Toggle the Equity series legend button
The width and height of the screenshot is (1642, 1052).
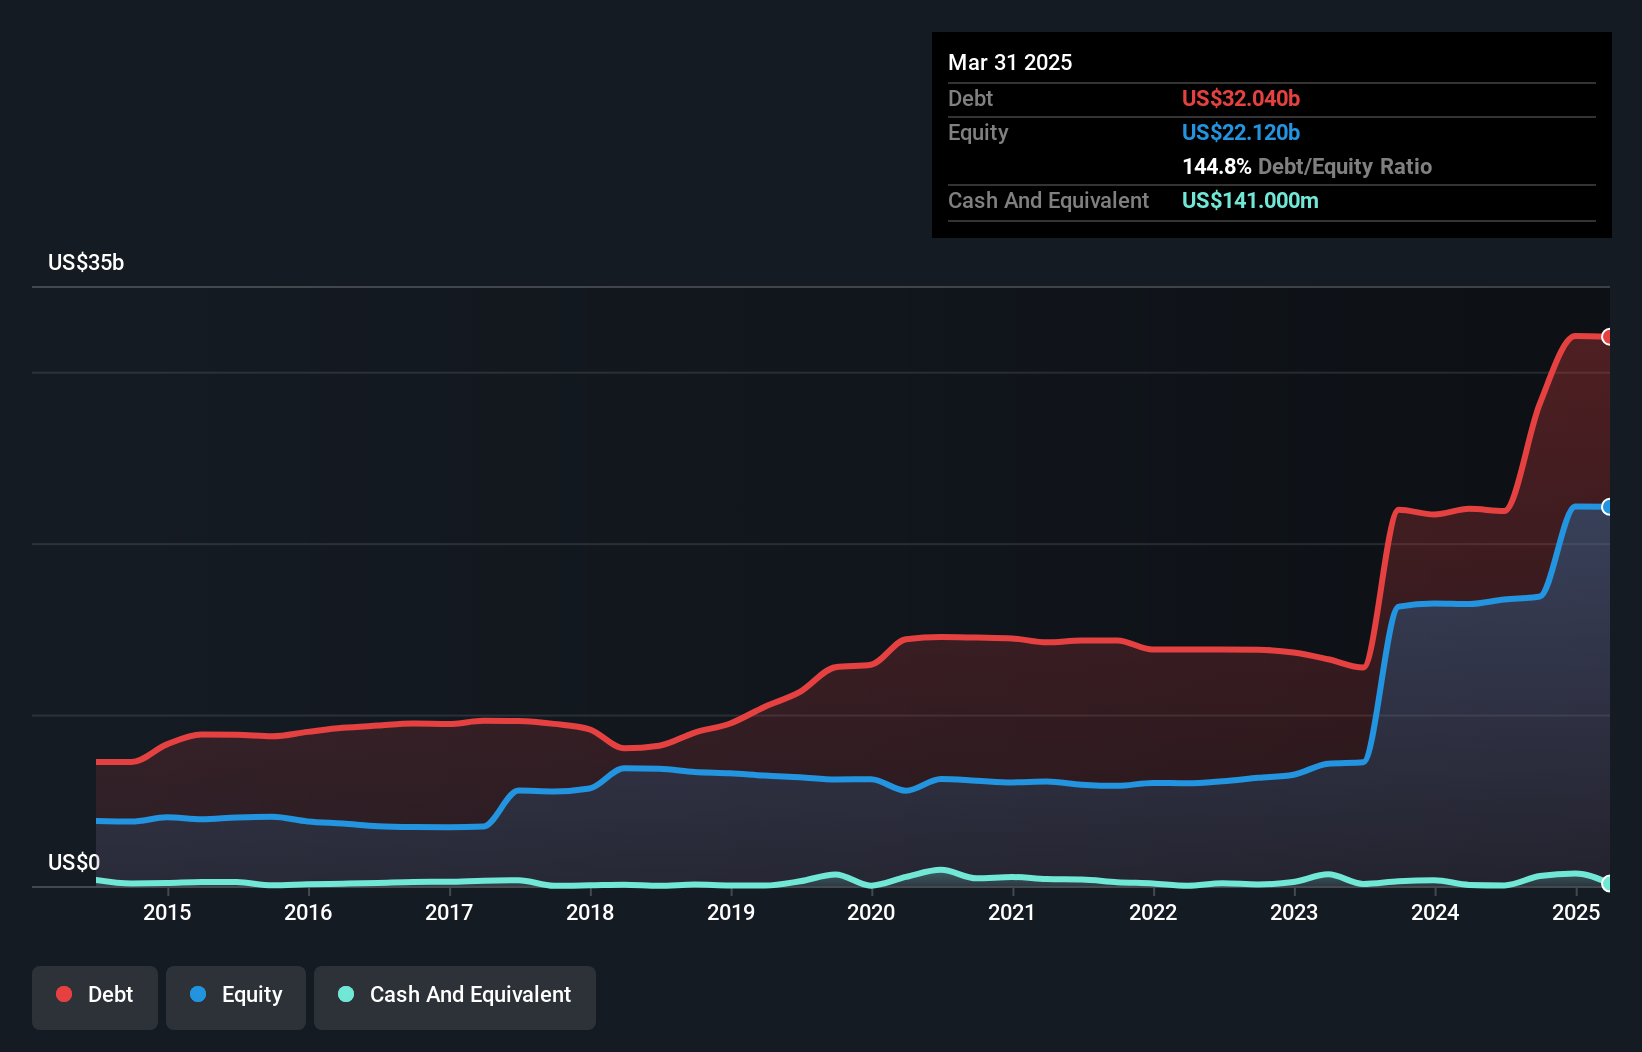tap(236, 997)
